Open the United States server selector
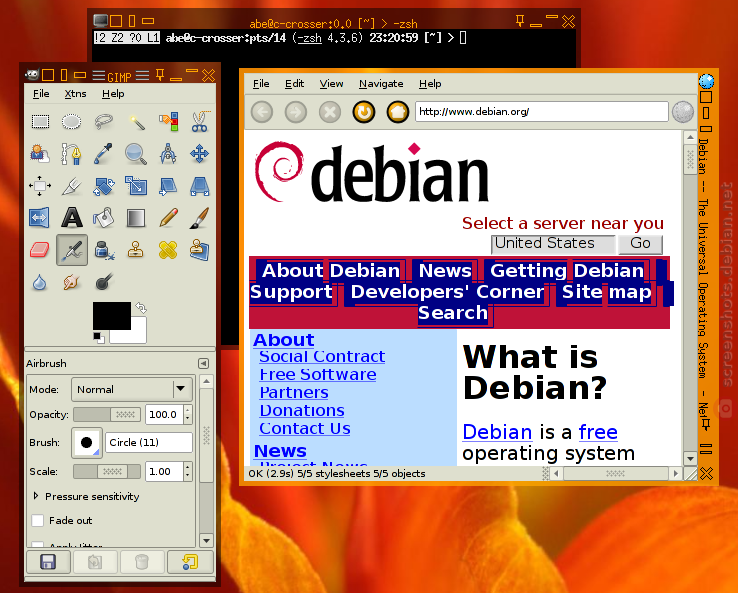 (x=553, y=244)
